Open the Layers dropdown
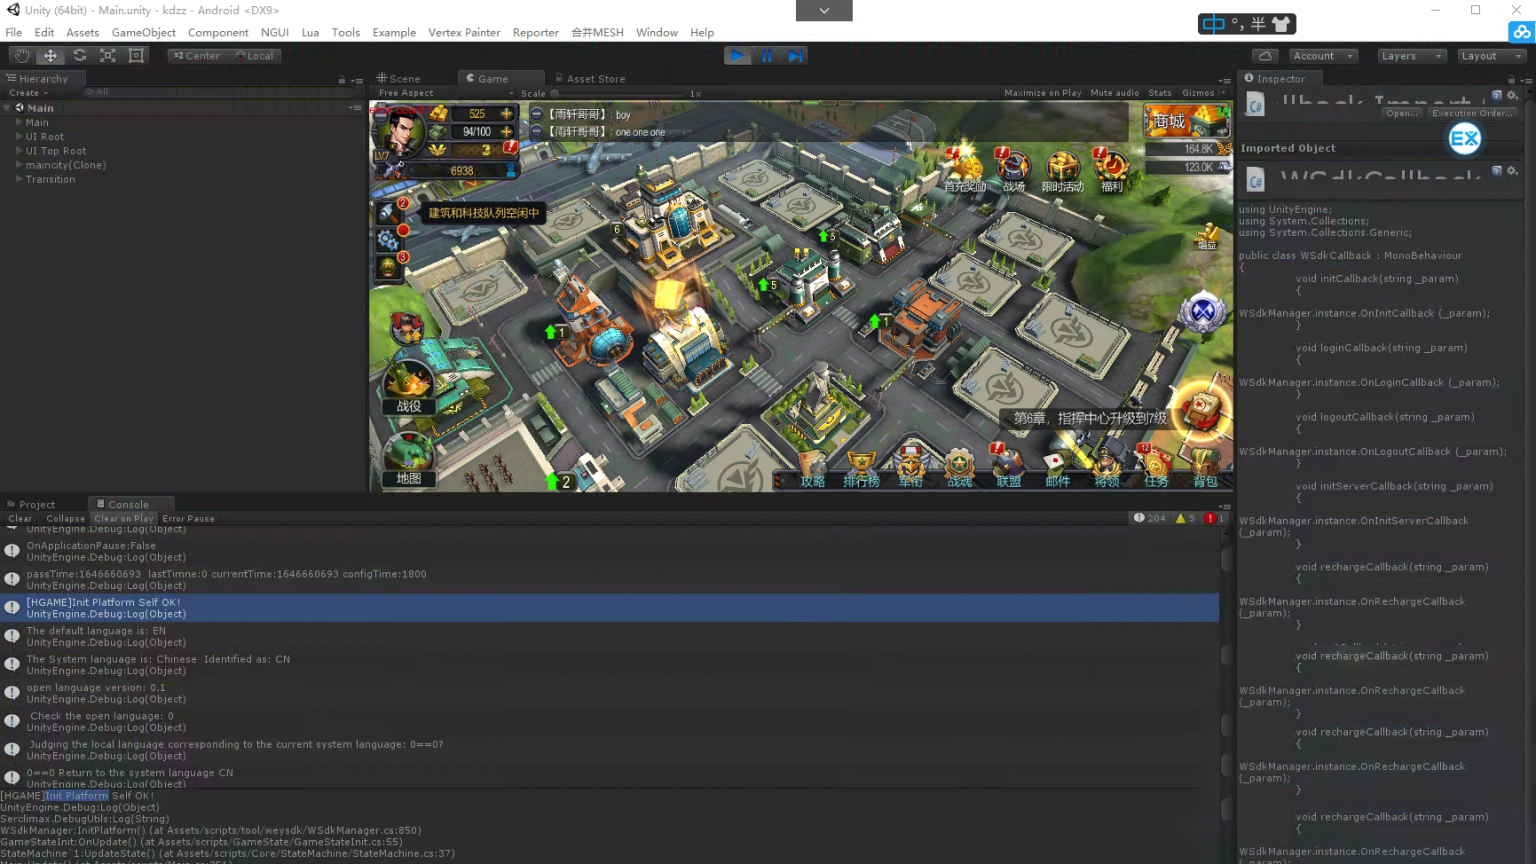The height and width of the screenshot is (864, 1536). coord(1411,56)
